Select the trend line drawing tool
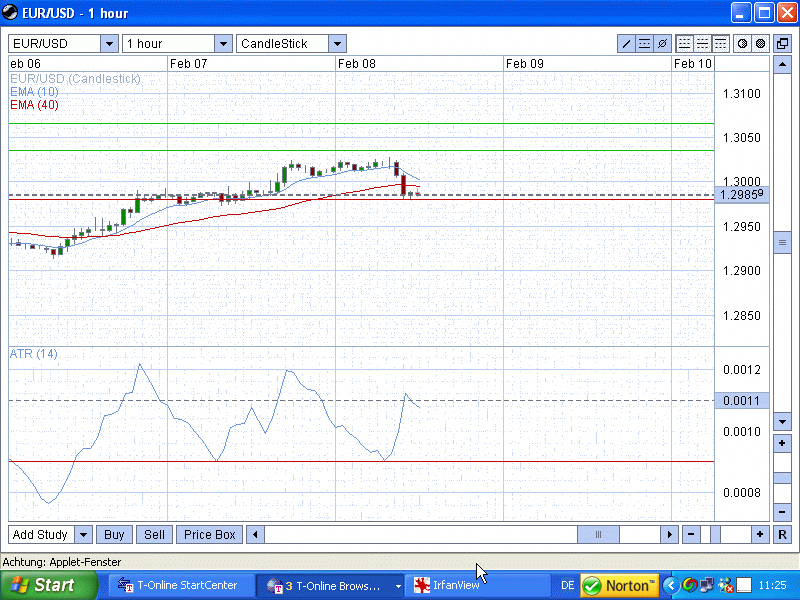Viewport: 800px width, 600px height. click(x=627, y=44)
